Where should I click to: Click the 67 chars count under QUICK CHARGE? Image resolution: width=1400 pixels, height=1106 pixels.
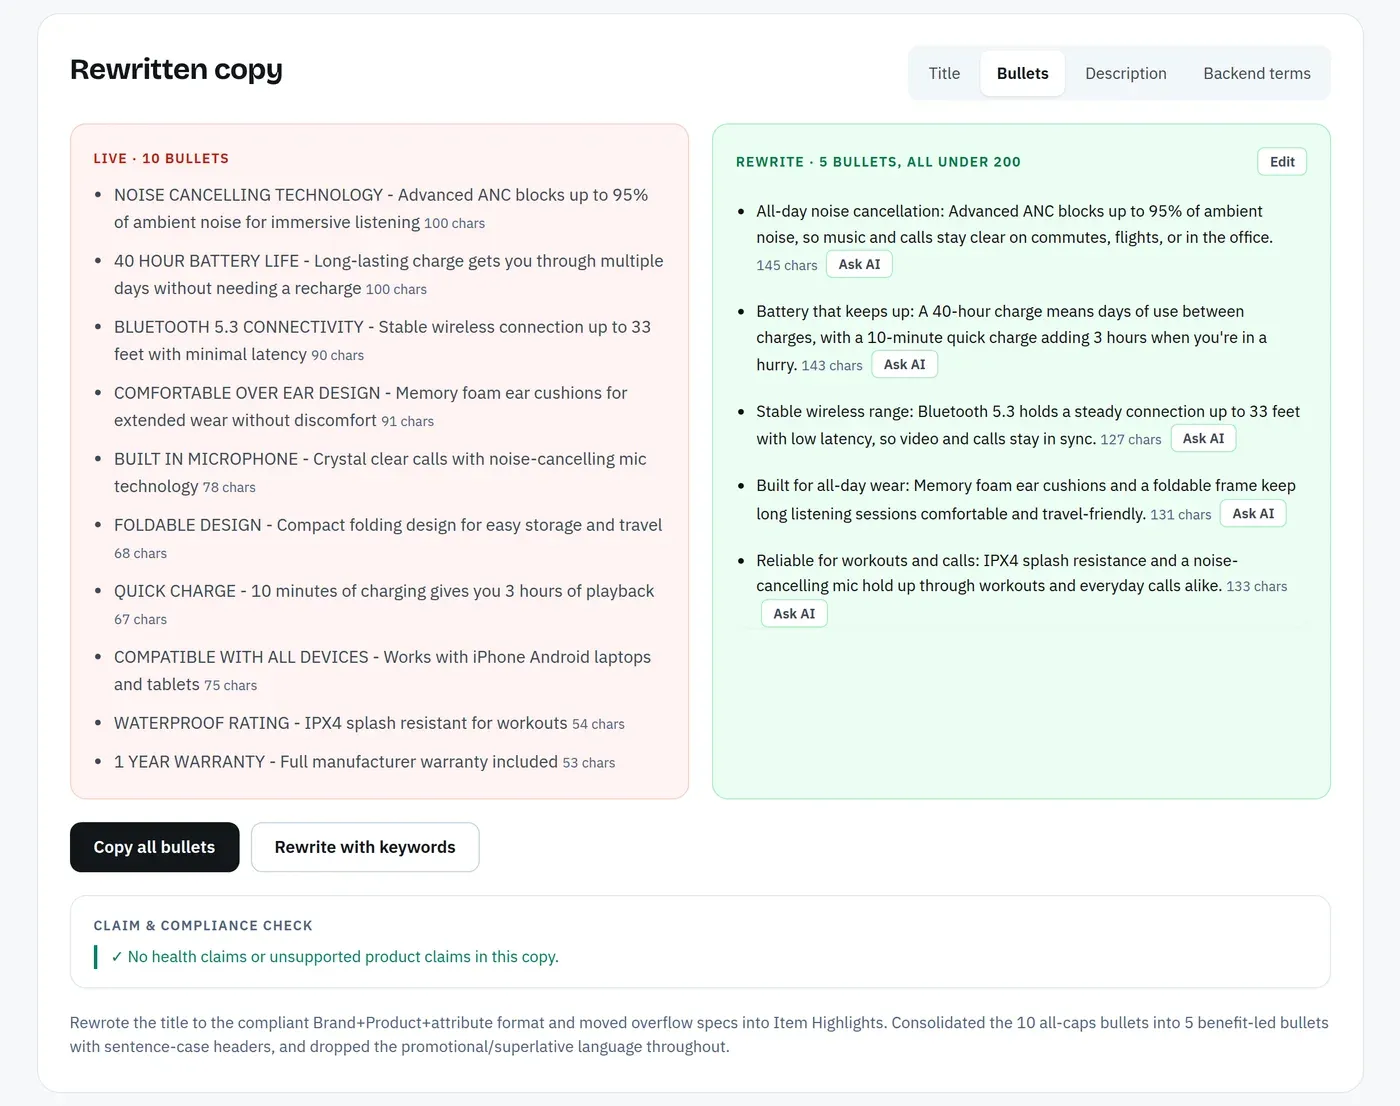140,619
